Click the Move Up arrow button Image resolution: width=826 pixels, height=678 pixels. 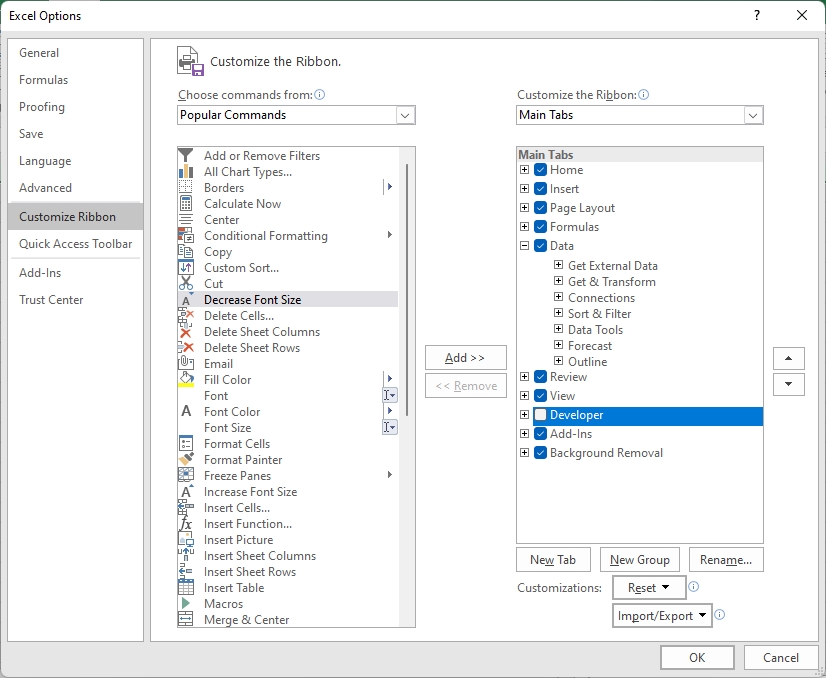tap(789, 358)
